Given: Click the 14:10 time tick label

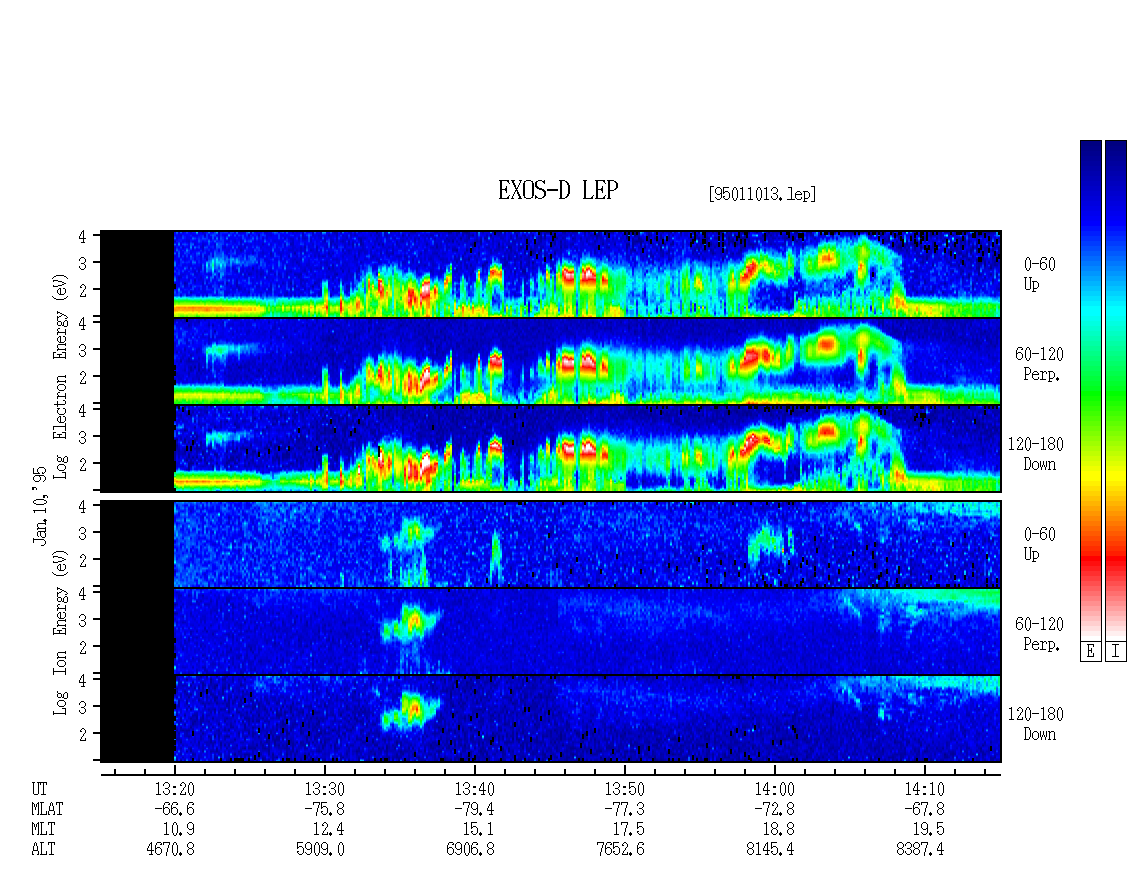Looking at the screenshot, I should pos(924,789).
